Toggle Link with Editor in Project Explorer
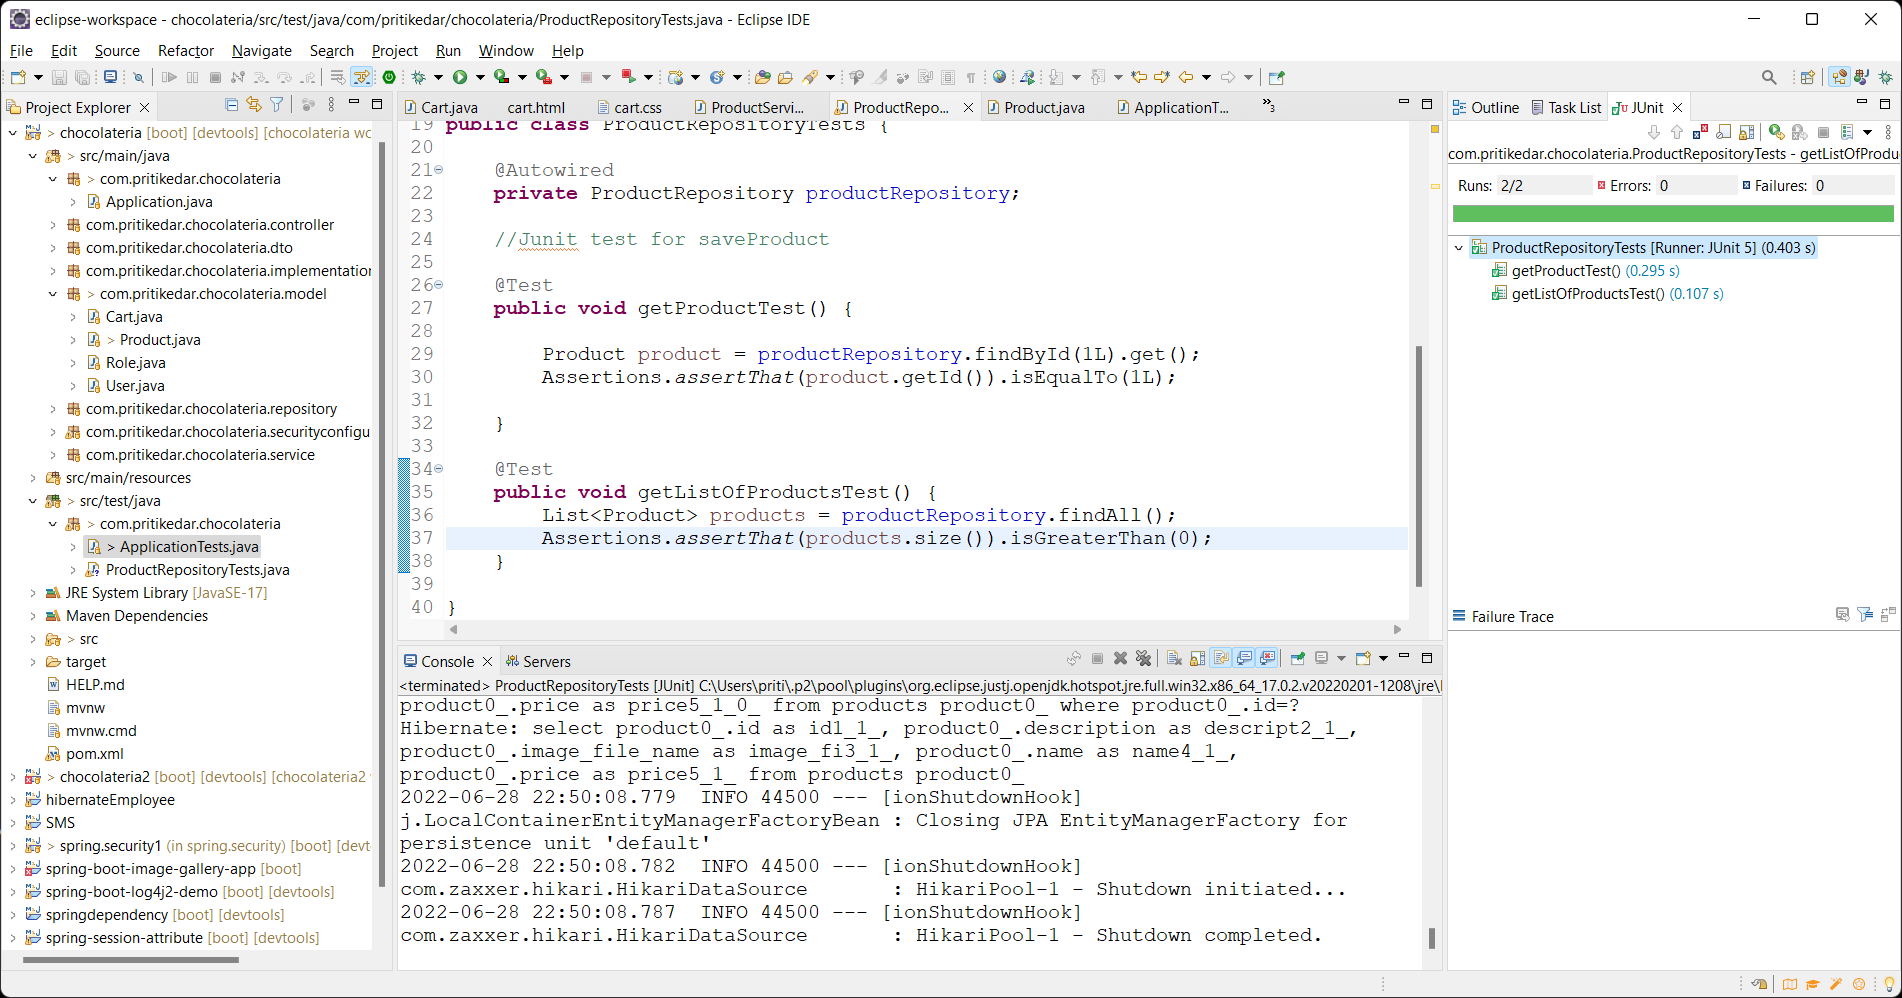 point(254,105)
